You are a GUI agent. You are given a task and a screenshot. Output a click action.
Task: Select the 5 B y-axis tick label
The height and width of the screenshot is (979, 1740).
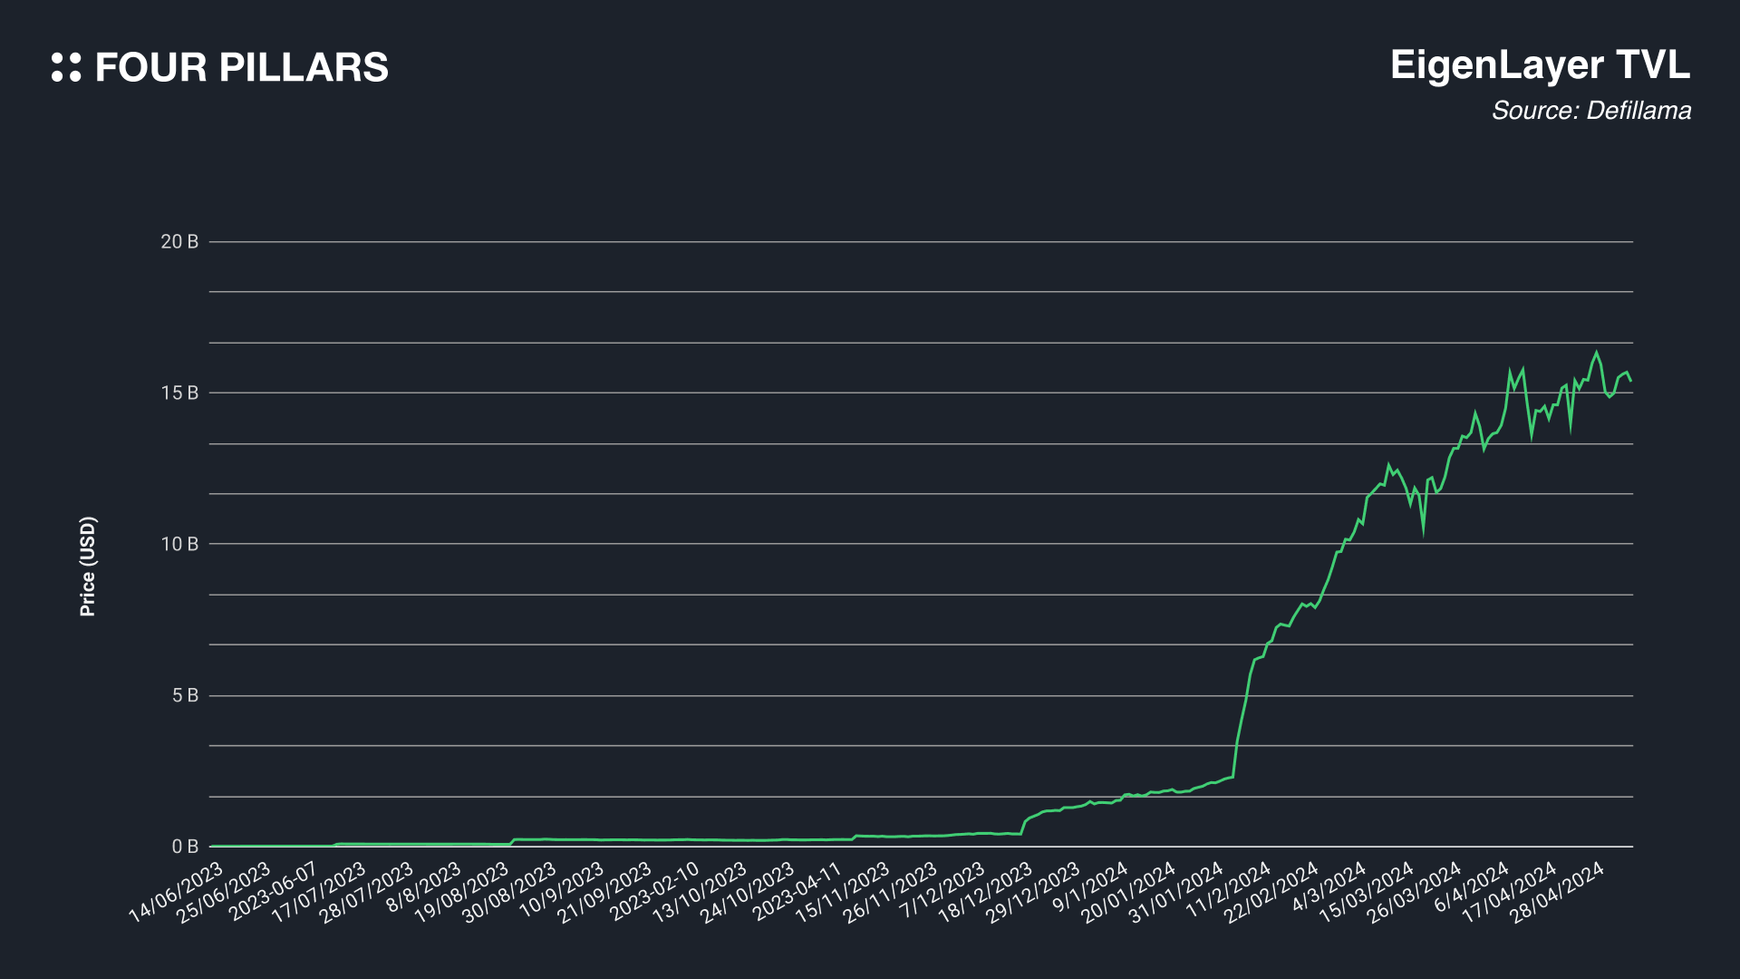pos(185,696)
